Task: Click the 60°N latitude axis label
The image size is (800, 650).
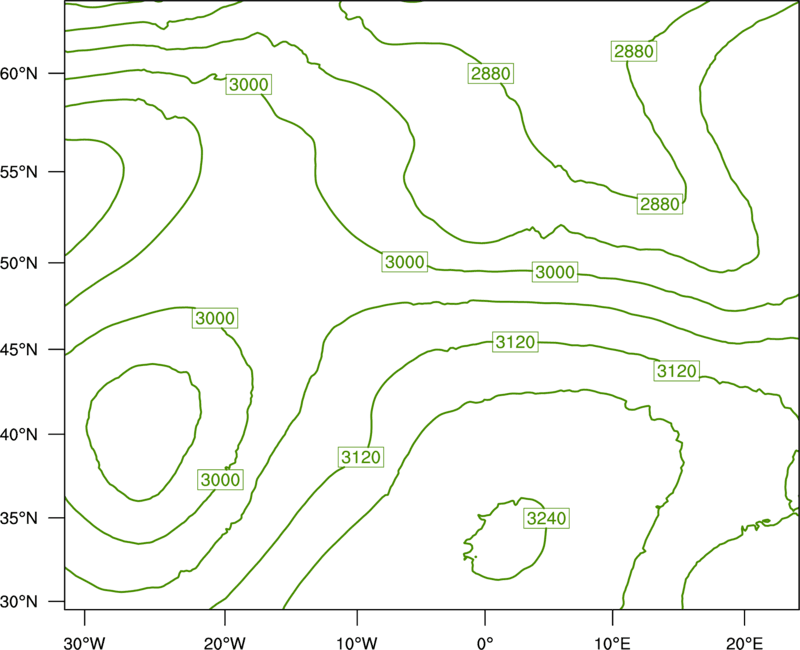Action: tap(19, 74)
